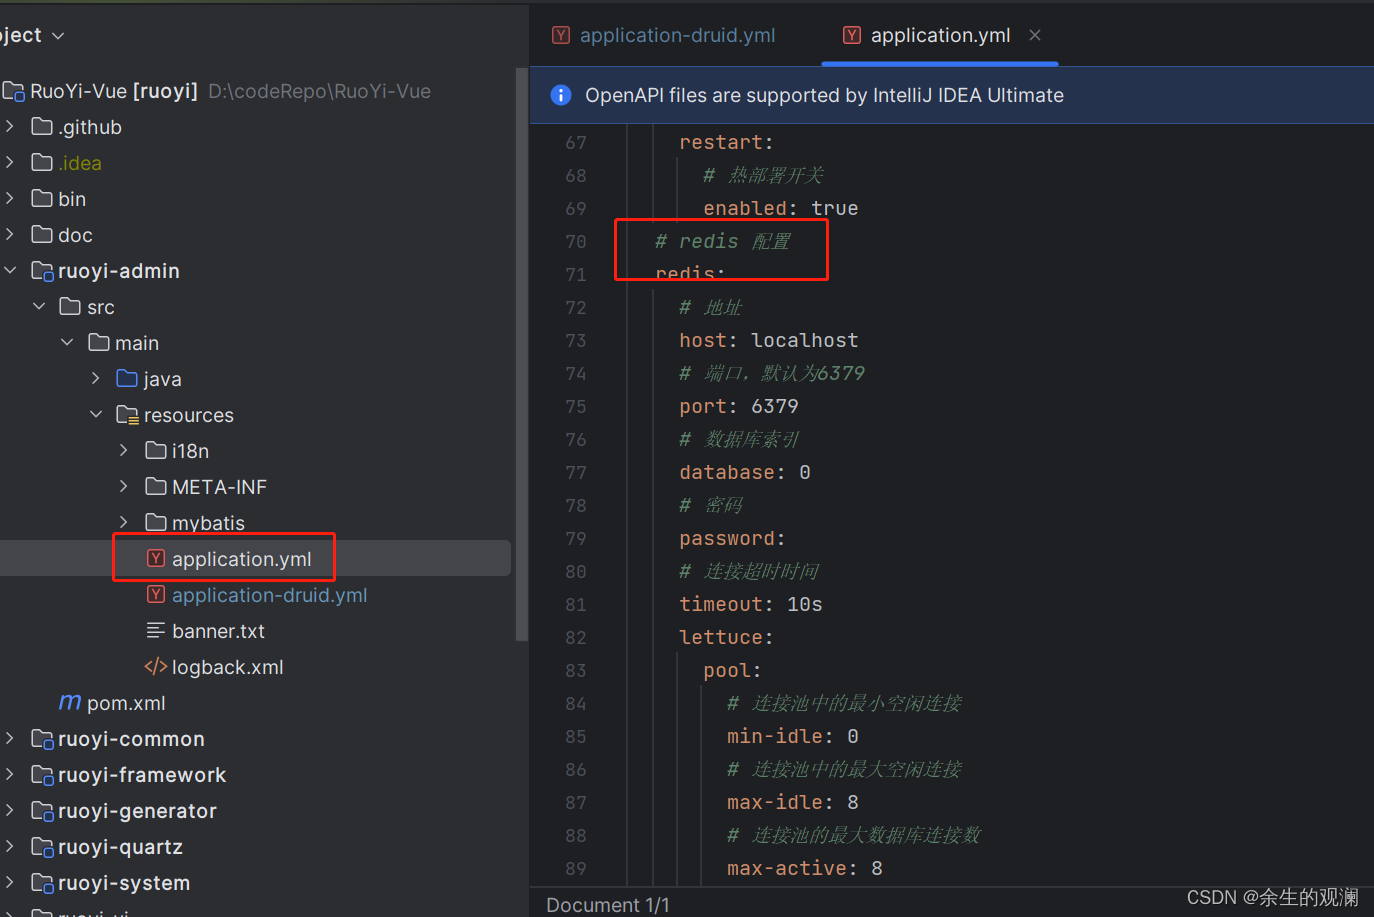The height and width of the screenshot is (917, 1374).
Task: Click the doc folder icon
Action: 42,235
